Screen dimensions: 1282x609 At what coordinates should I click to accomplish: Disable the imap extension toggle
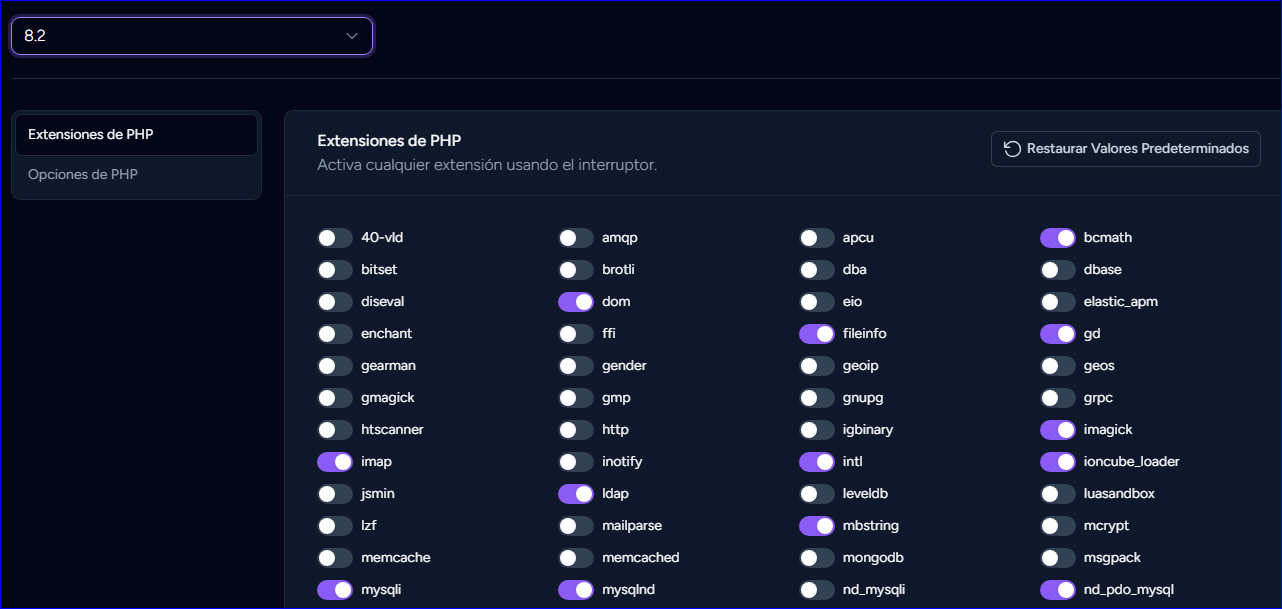click(335, 462)
